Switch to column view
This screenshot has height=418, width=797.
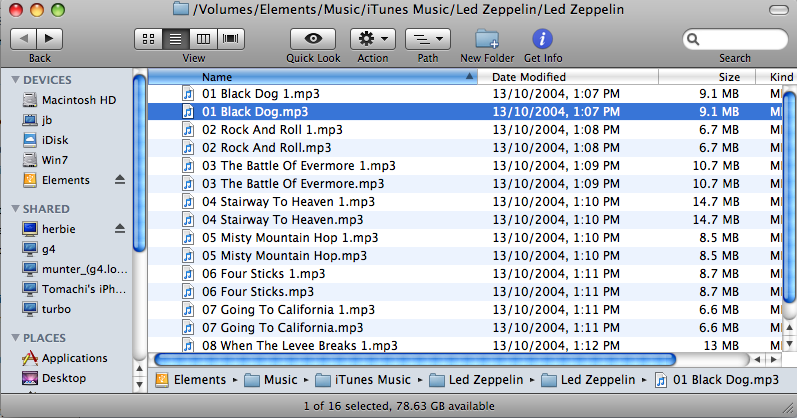pyautogui.click(x=203, y=39)
